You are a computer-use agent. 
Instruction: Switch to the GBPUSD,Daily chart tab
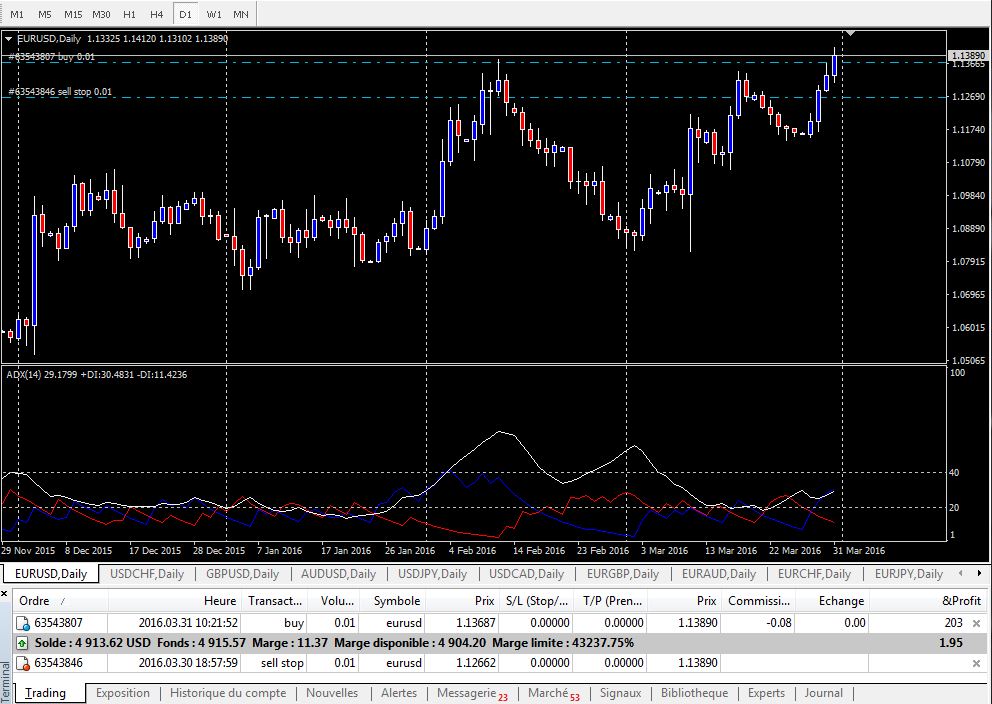coord(243,574)
